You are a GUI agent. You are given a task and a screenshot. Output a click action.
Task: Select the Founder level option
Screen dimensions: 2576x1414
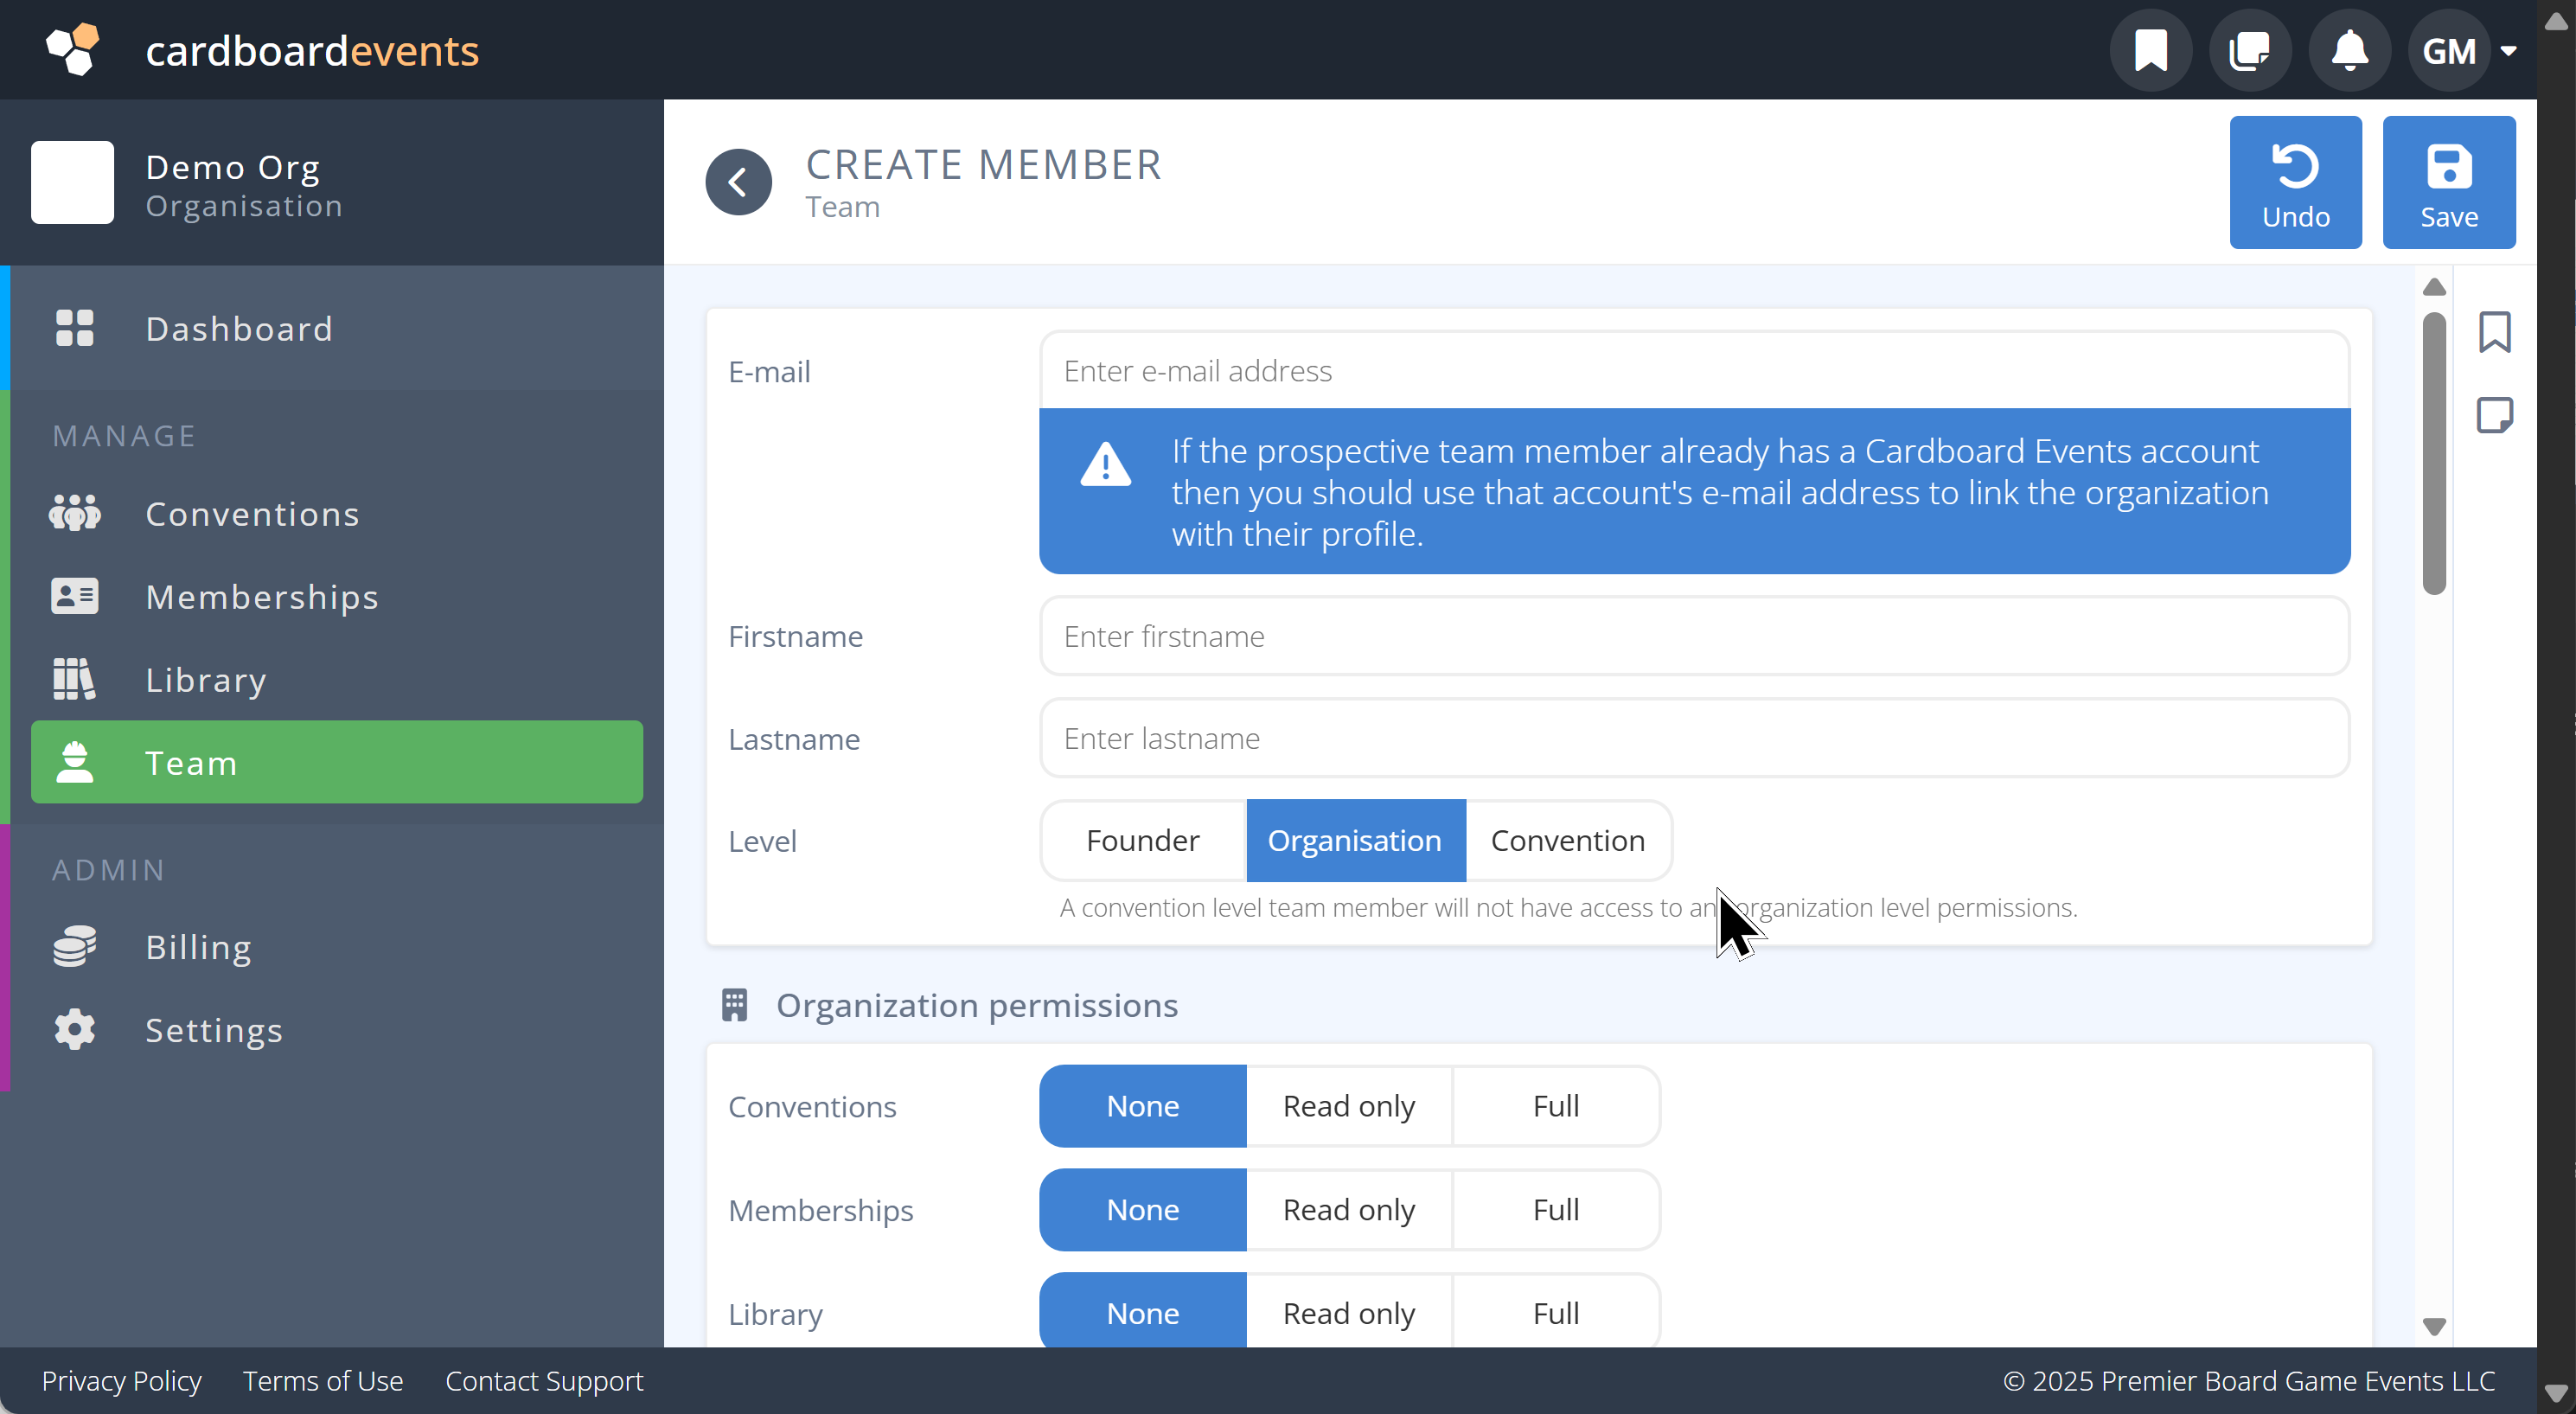click(x=1142, y=840)
